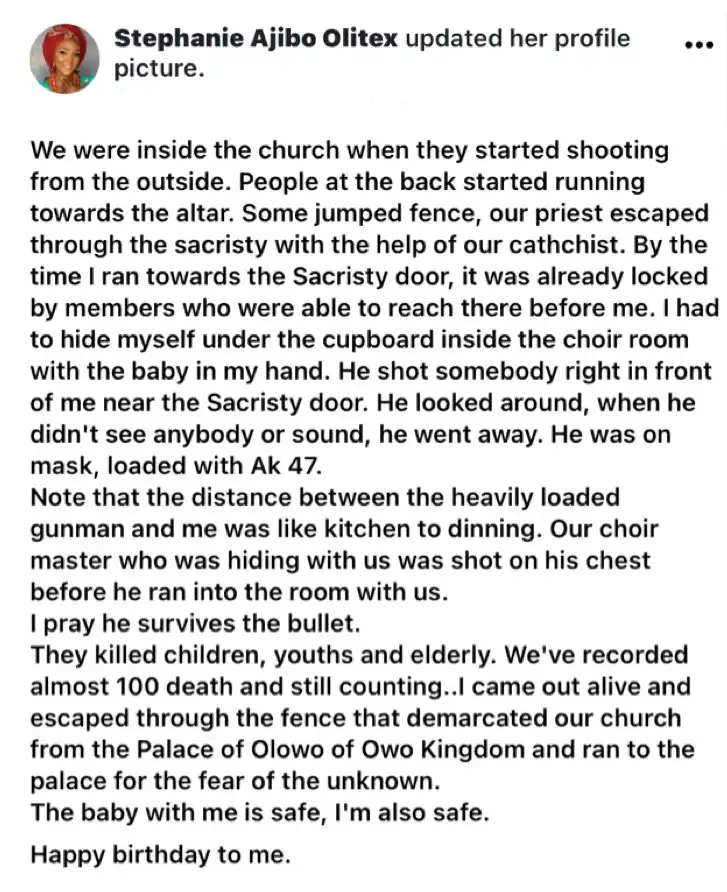Open the three-dot post options menu
The height and width of the screenshot is (892, 727).
click(699, 45)
